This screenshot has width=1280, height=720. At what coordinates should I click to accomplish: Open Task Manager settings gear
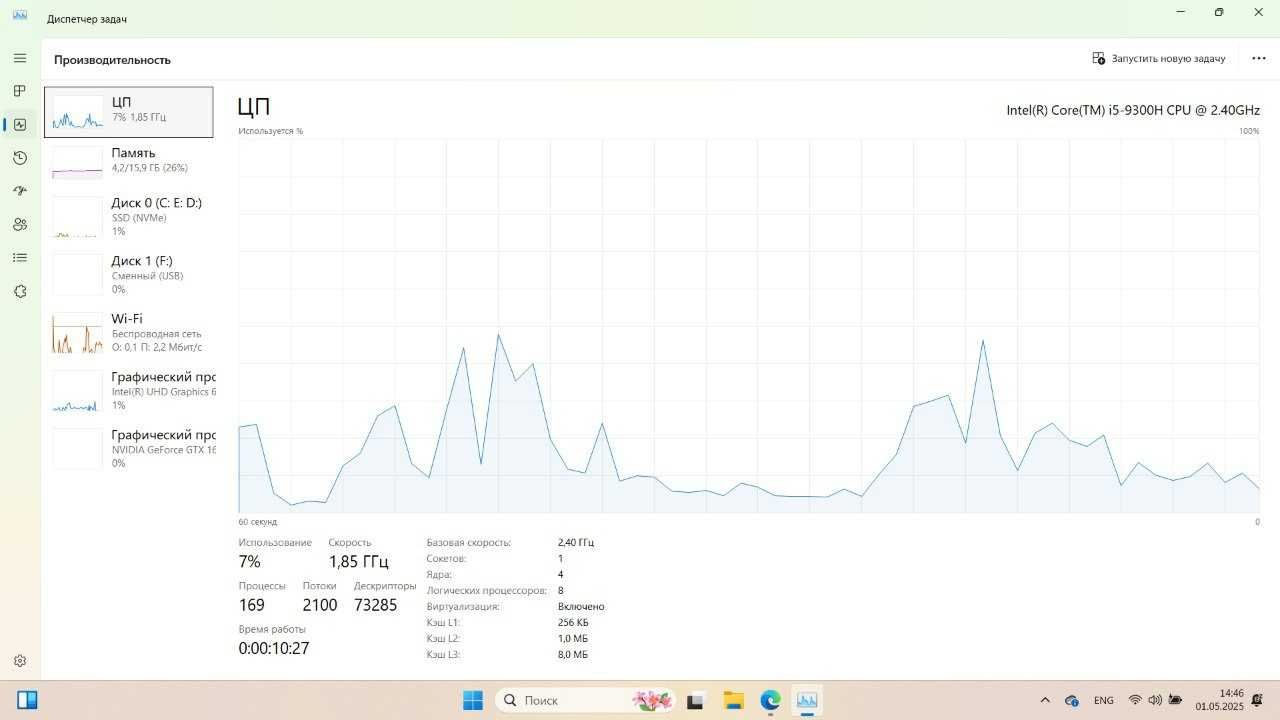click(x=20, y=661)
